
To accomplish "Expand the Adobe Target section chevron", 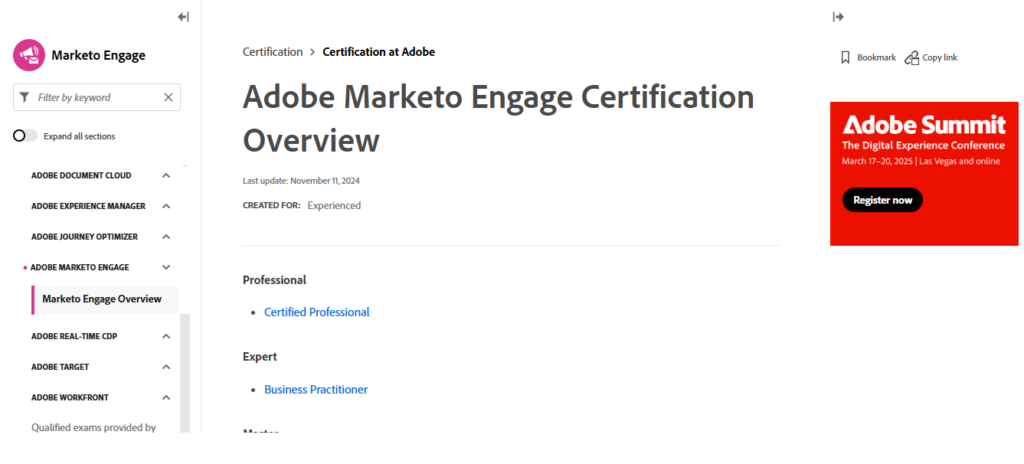I will point(166,367).
